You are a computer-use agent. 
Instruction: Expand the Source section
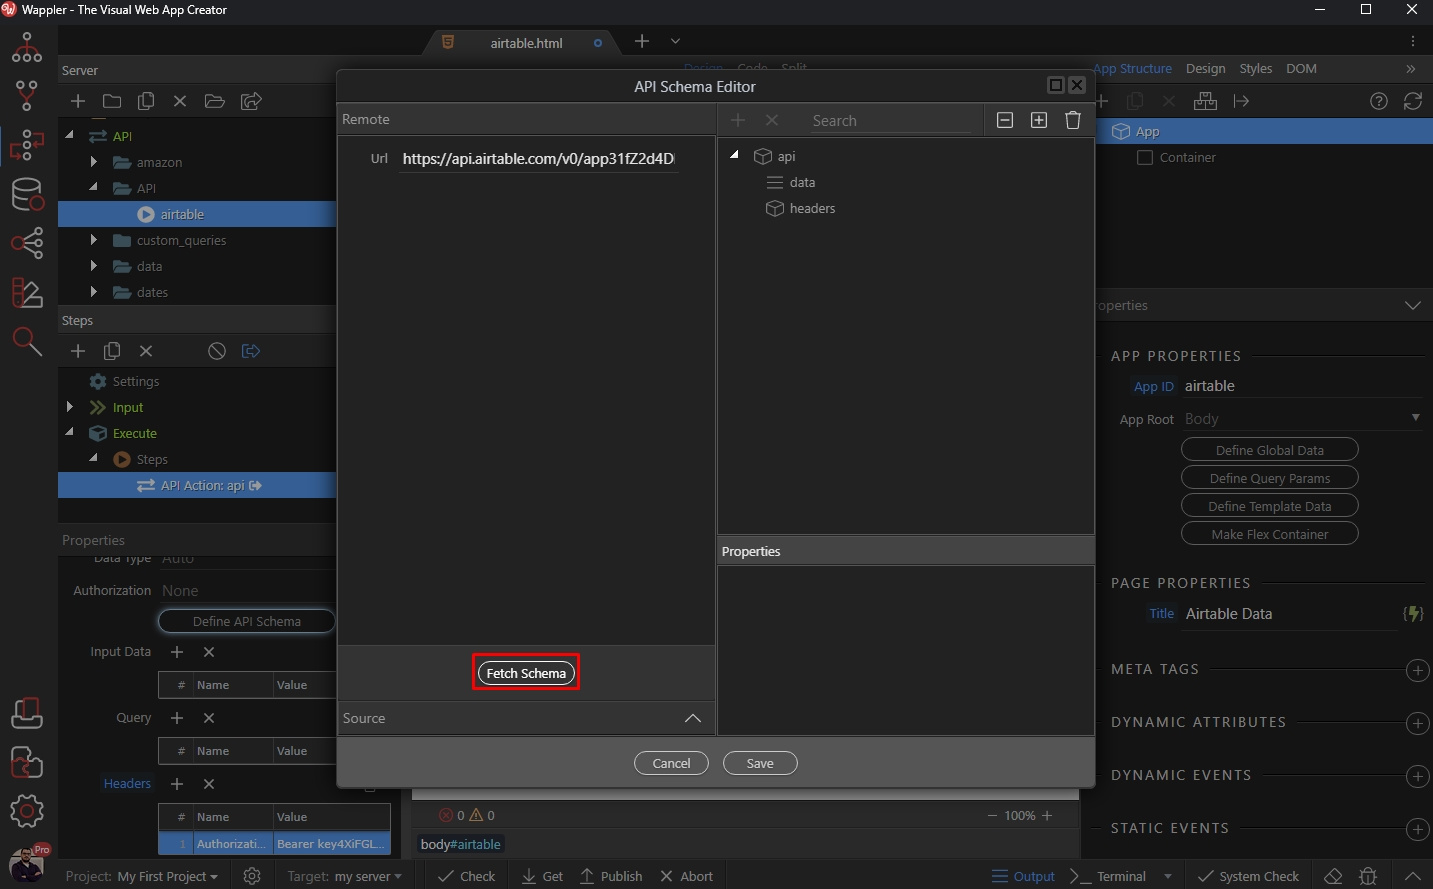tap(693, 718)
